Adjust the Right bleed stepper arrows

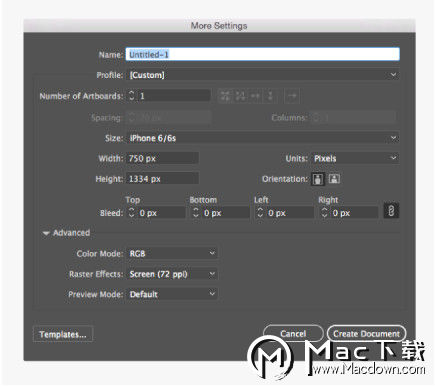click(325, 213)
